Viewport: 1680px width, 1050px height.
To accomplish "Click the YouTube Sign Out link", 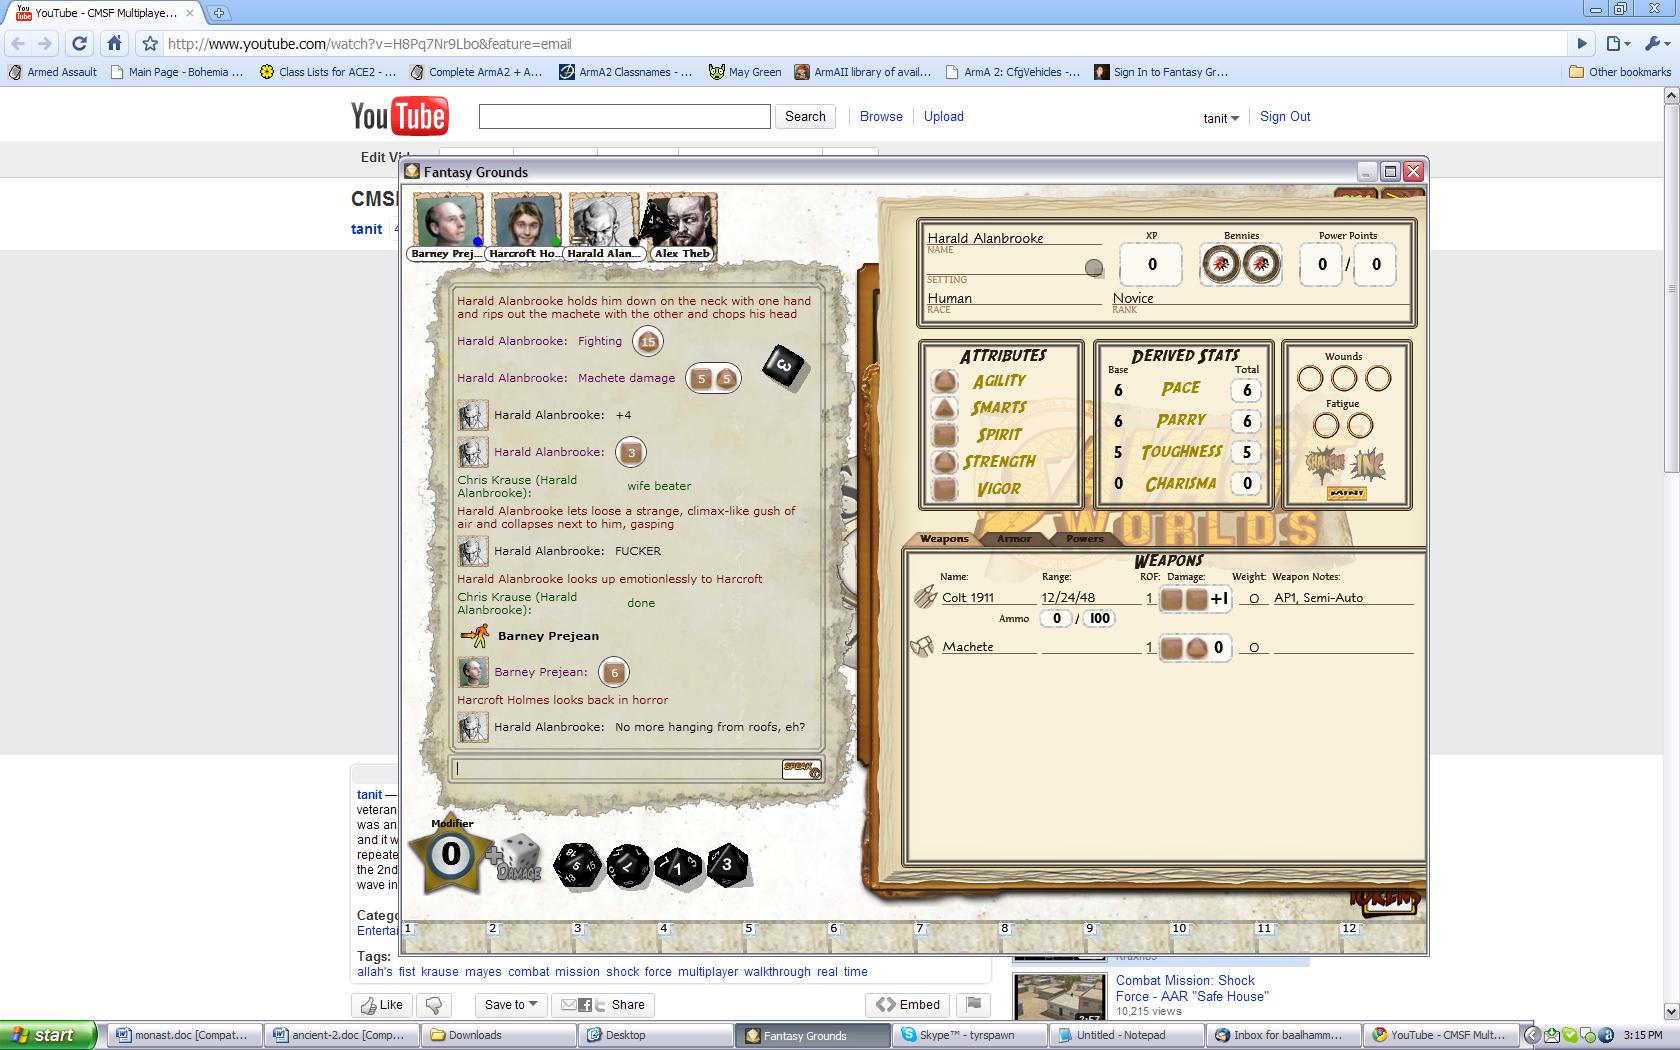I will point(1285,116).
